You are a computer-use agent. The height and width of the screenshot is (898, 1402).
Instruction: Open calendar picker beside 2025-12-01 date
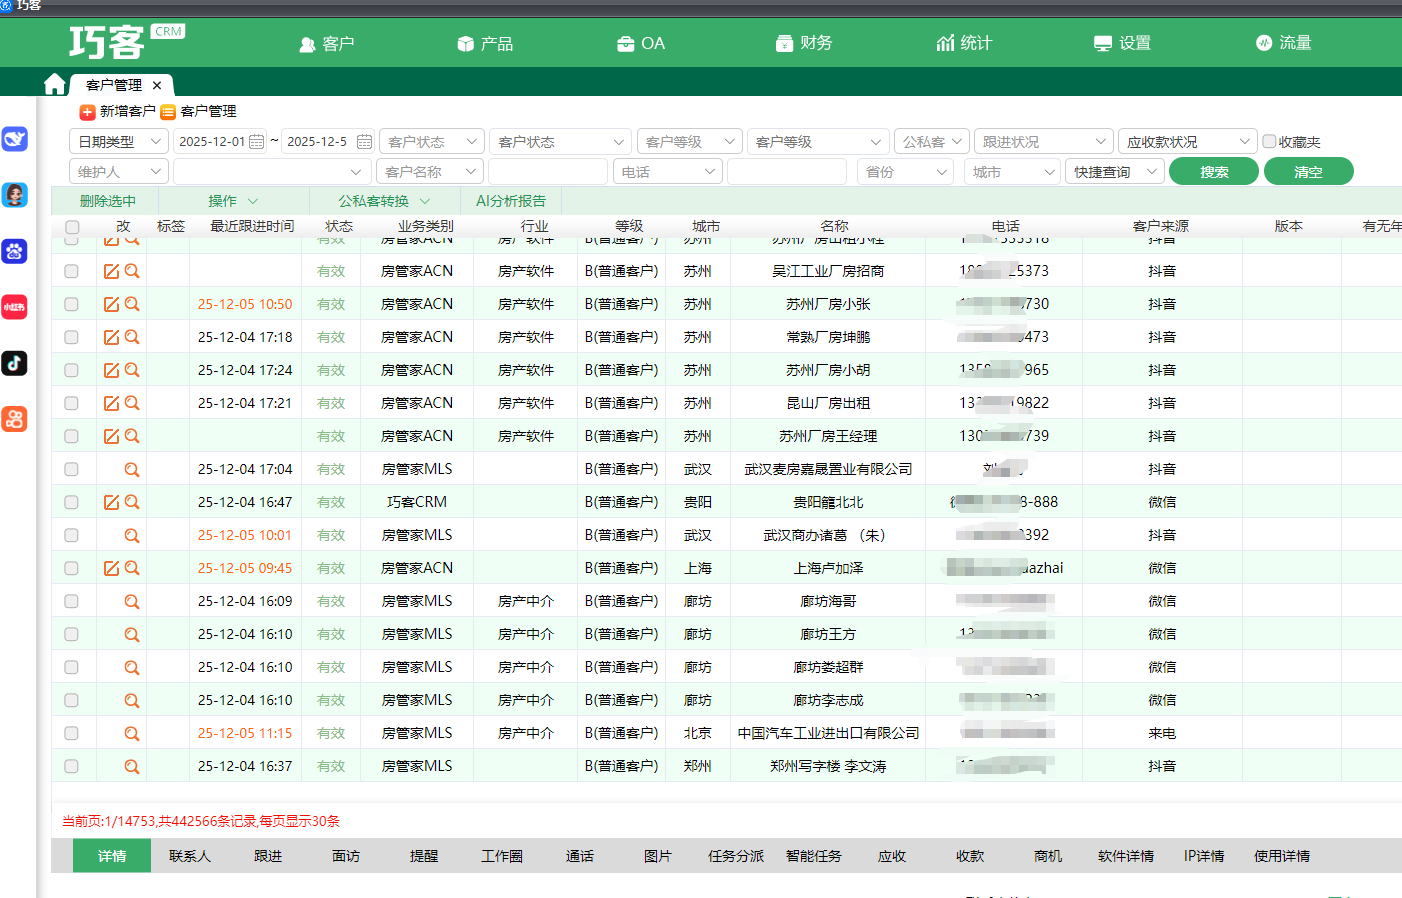coord(257,142)
